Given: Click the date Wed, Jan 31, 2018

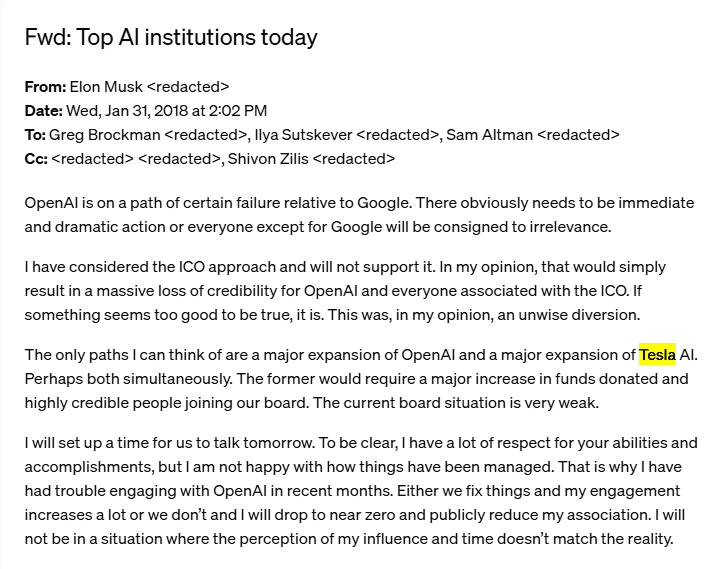Looking at the screenshot, I should [x=127, y=110].
